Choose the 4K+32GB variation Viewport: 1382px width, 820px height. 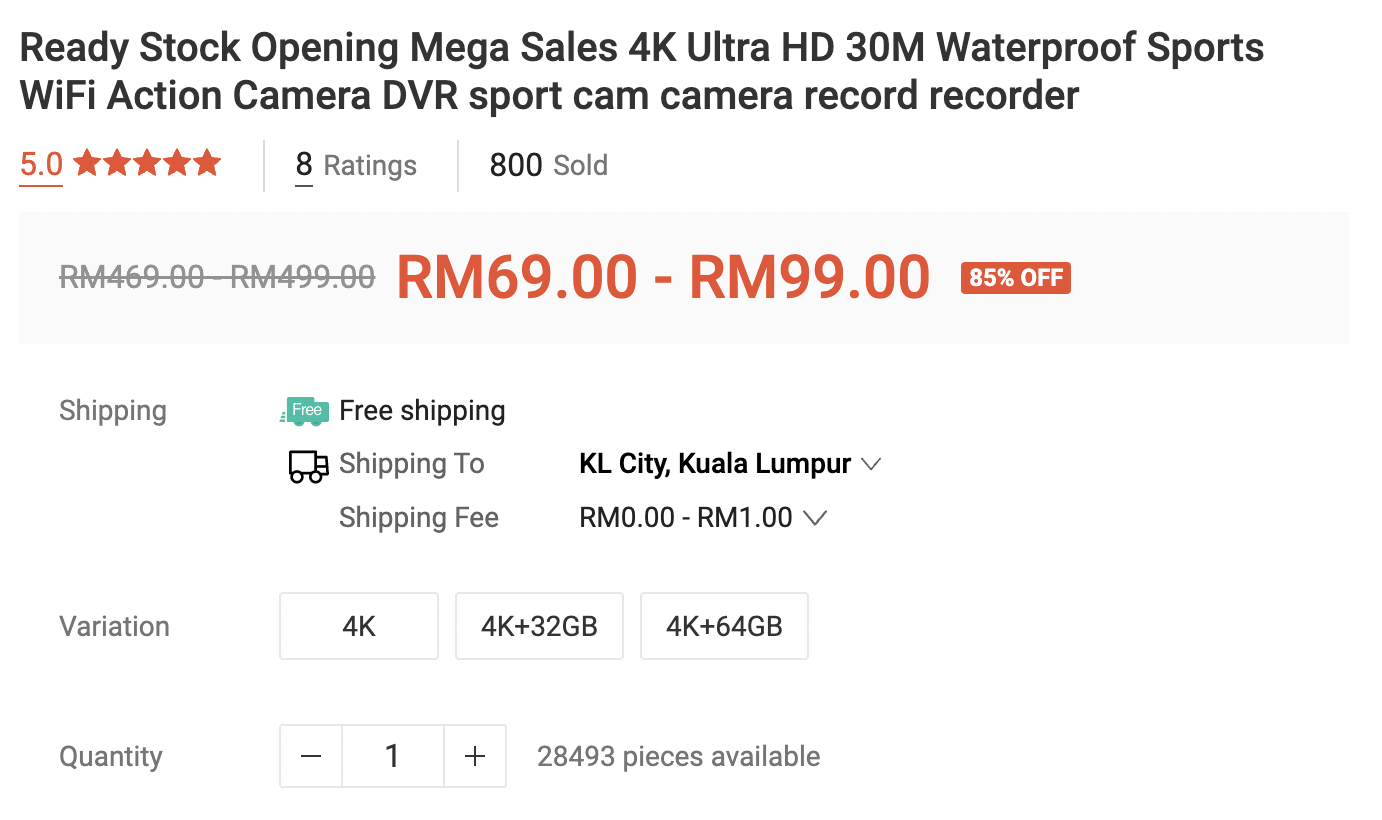click(539, 627)
